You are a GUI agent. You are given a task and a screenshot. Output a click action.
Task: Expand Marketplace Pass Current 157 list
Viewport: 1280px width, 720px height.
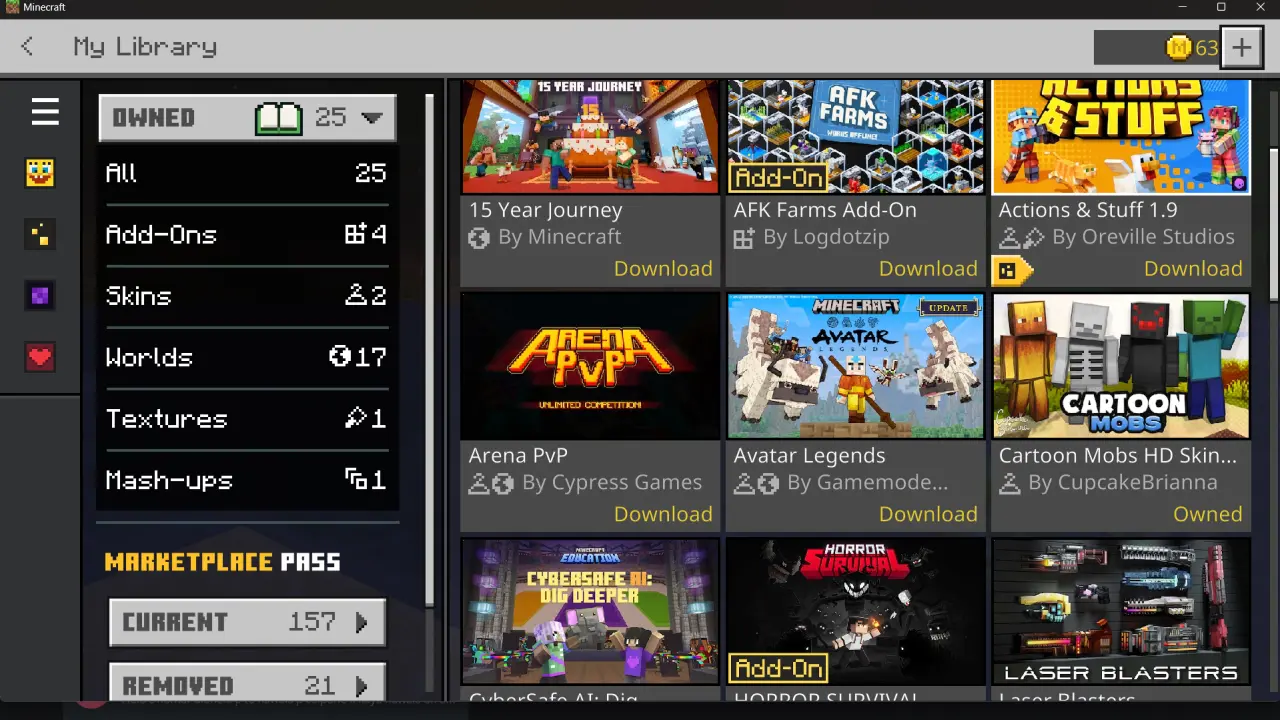[247, 622]
